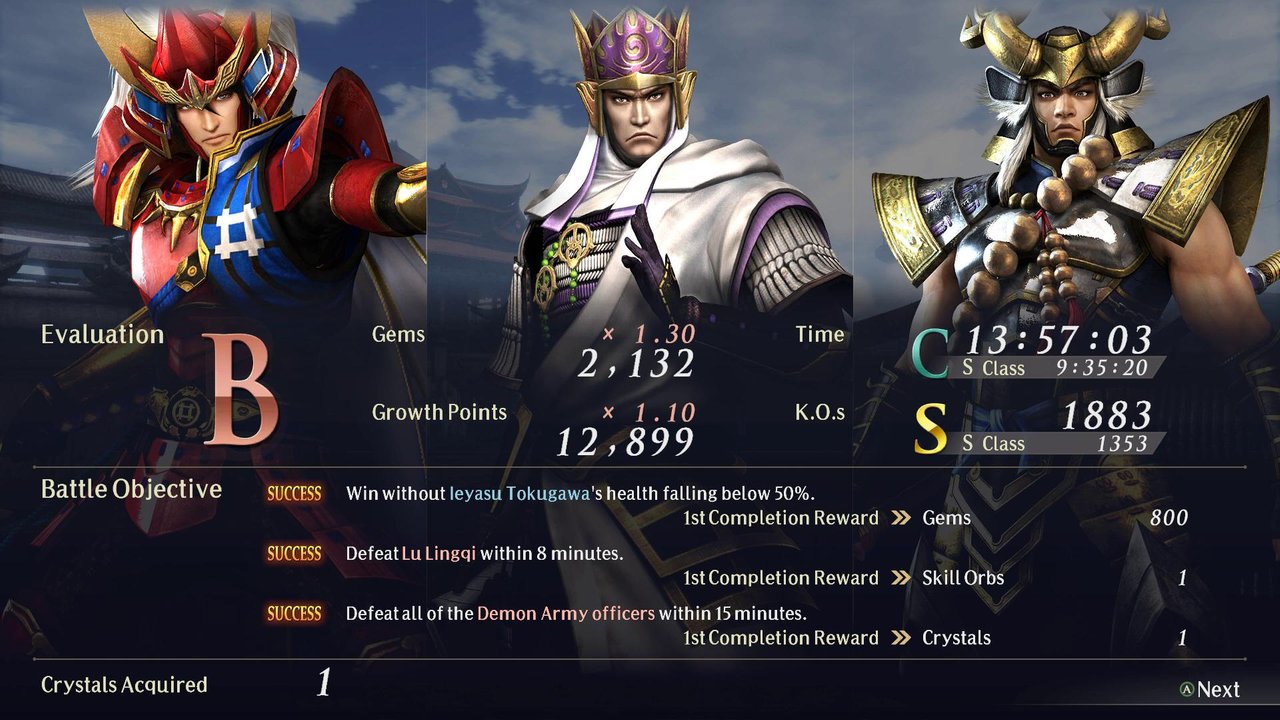
Task: Click the Growth Points 12,899 value
Action: (x=625, y=441)
